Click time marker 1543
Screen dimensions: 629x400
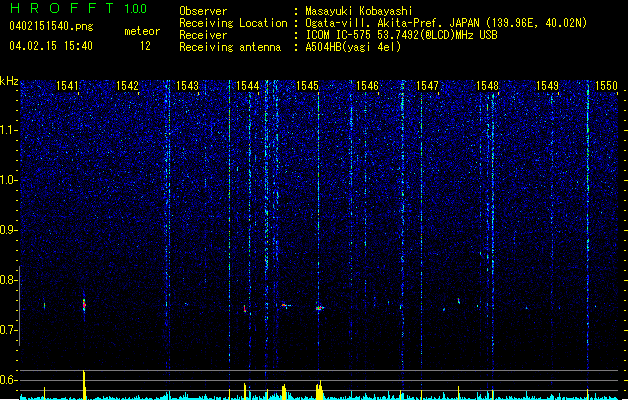pos(187,86)
